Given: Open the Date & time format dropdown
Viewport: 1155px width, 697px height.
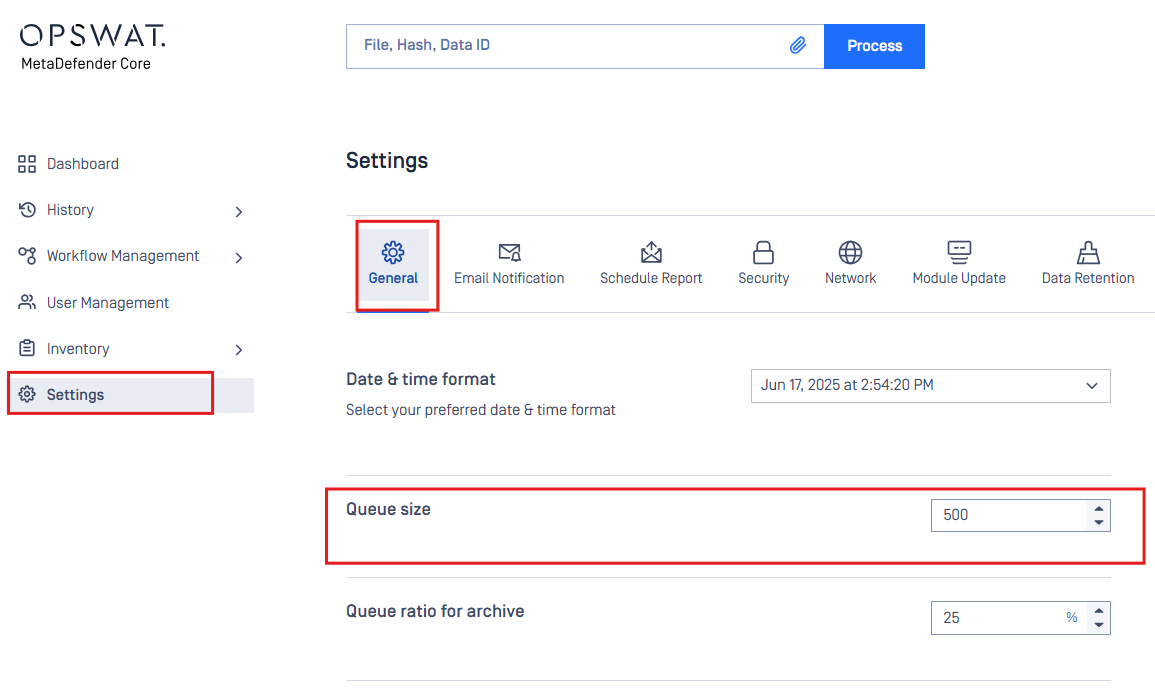Looking at the screenshot, I should point(930,386).
